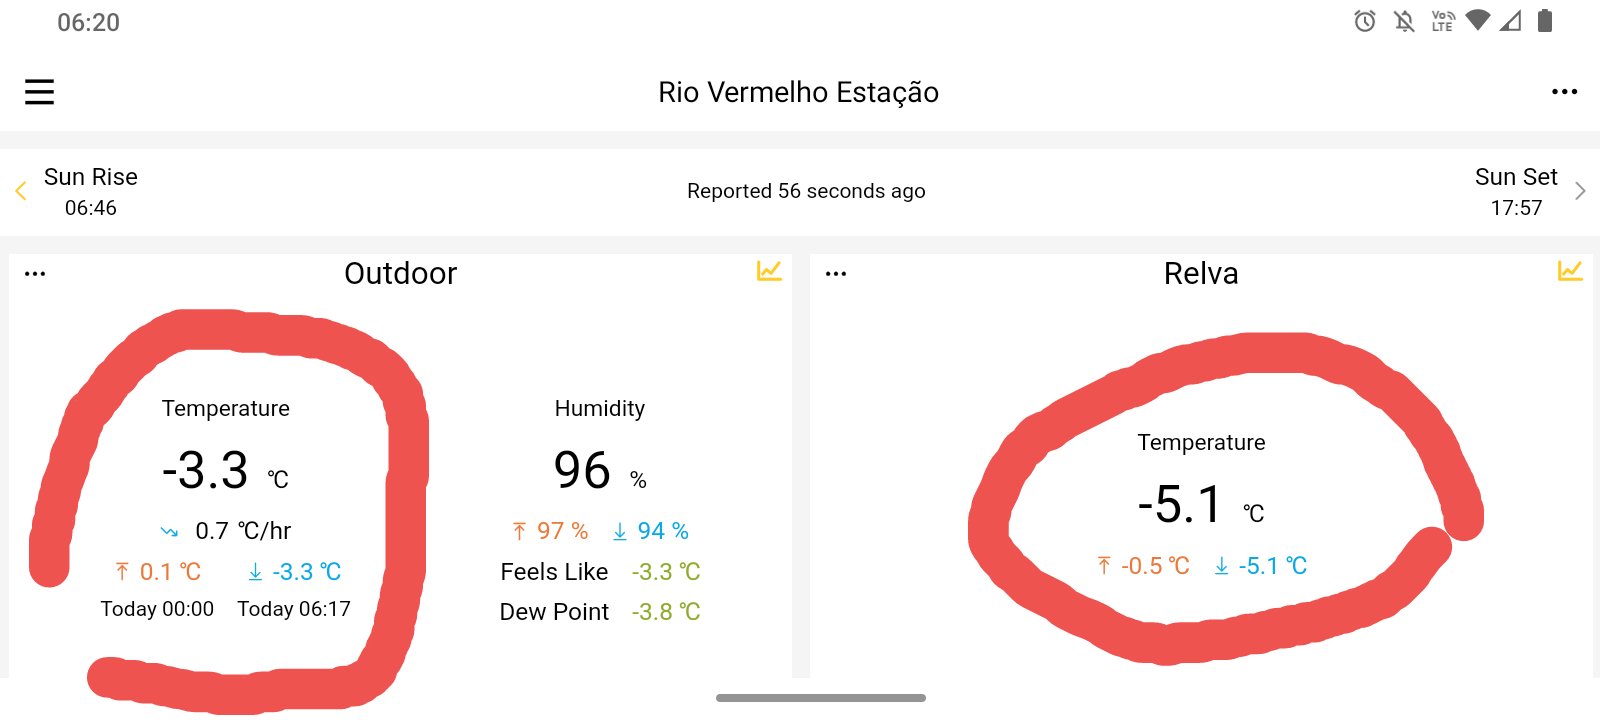Viewport: 1600px width, 720px height.
Task: Tap the bottom navigation gesture bar
Action: pos(821,698)
